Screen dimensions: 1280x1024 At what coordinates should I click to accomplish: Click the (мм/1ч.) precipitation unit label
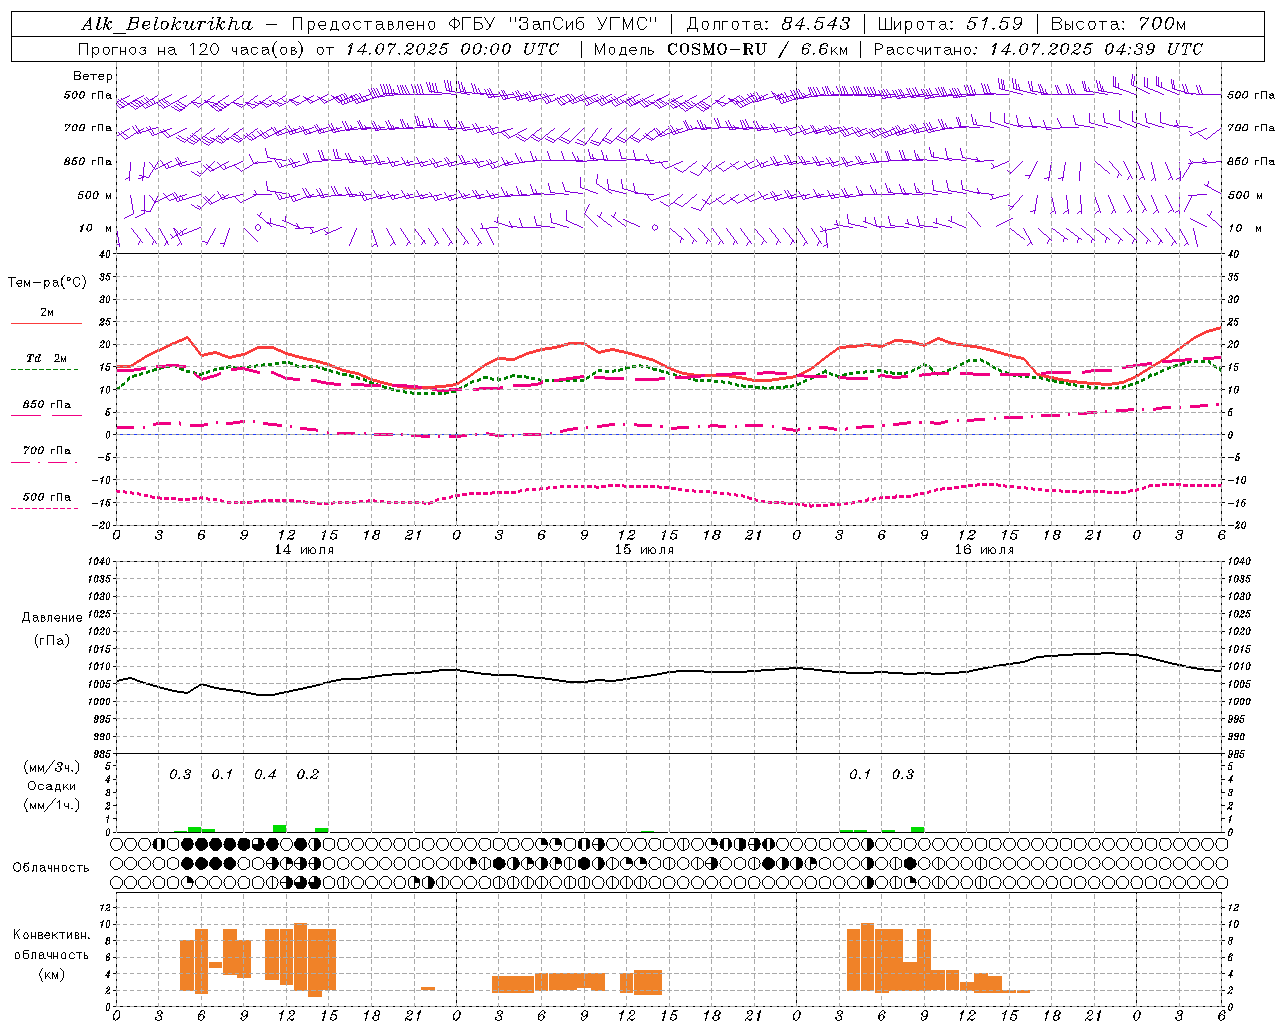tap(52, 805)
